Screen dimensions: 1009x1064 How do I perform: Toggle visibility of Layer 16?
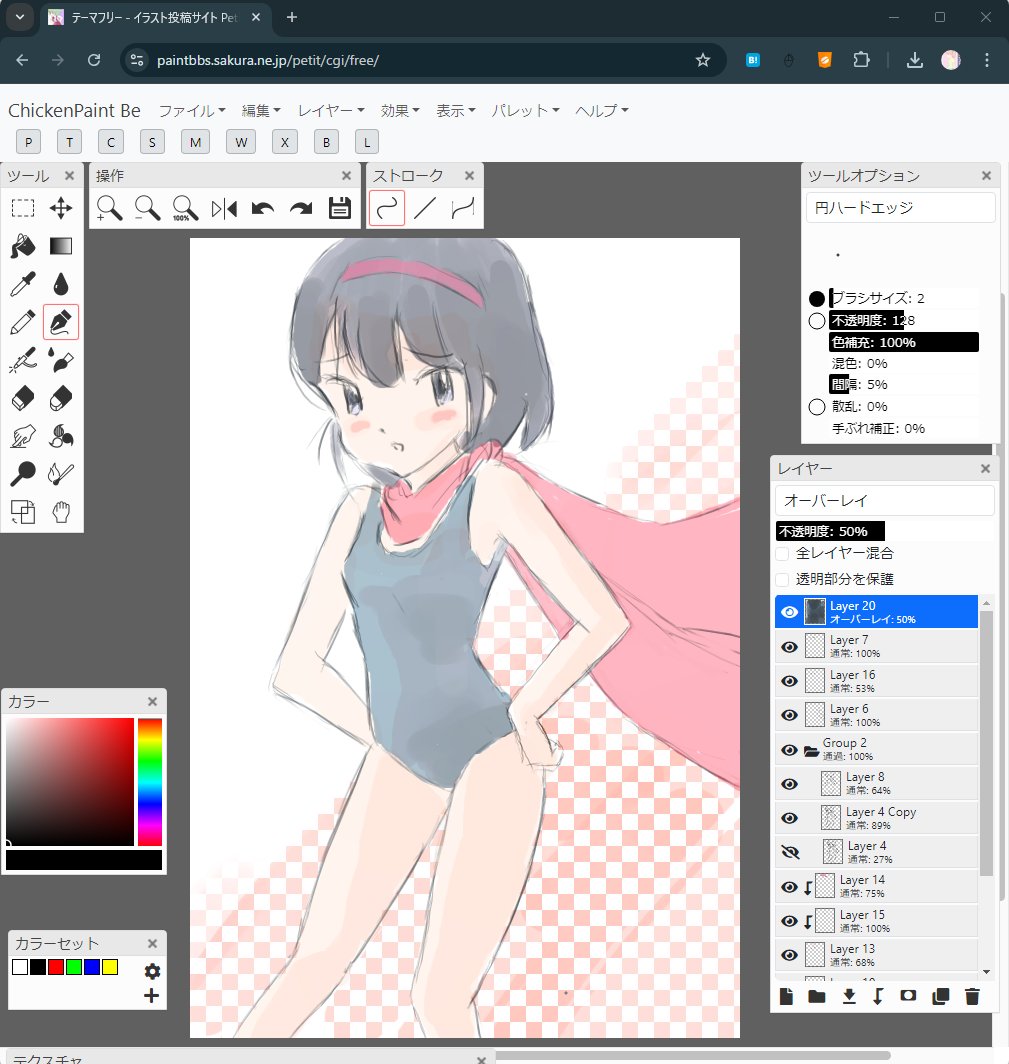coord(789,681)
